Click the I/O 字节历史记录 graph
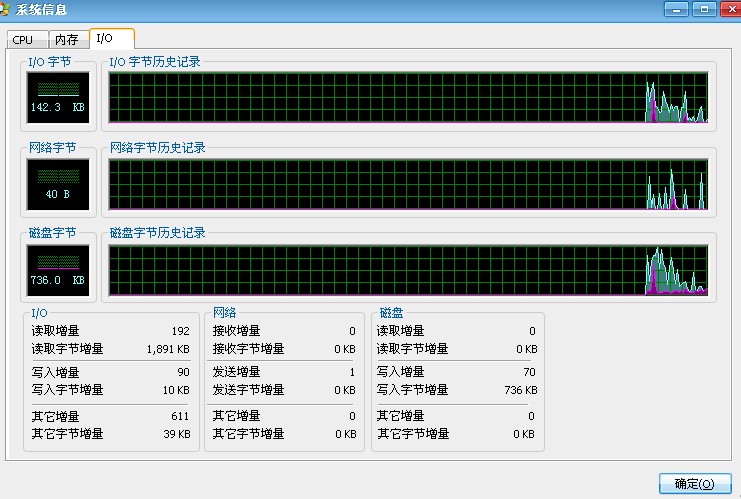Viewport: 741px width, 499px height. (x=408, y=97)
